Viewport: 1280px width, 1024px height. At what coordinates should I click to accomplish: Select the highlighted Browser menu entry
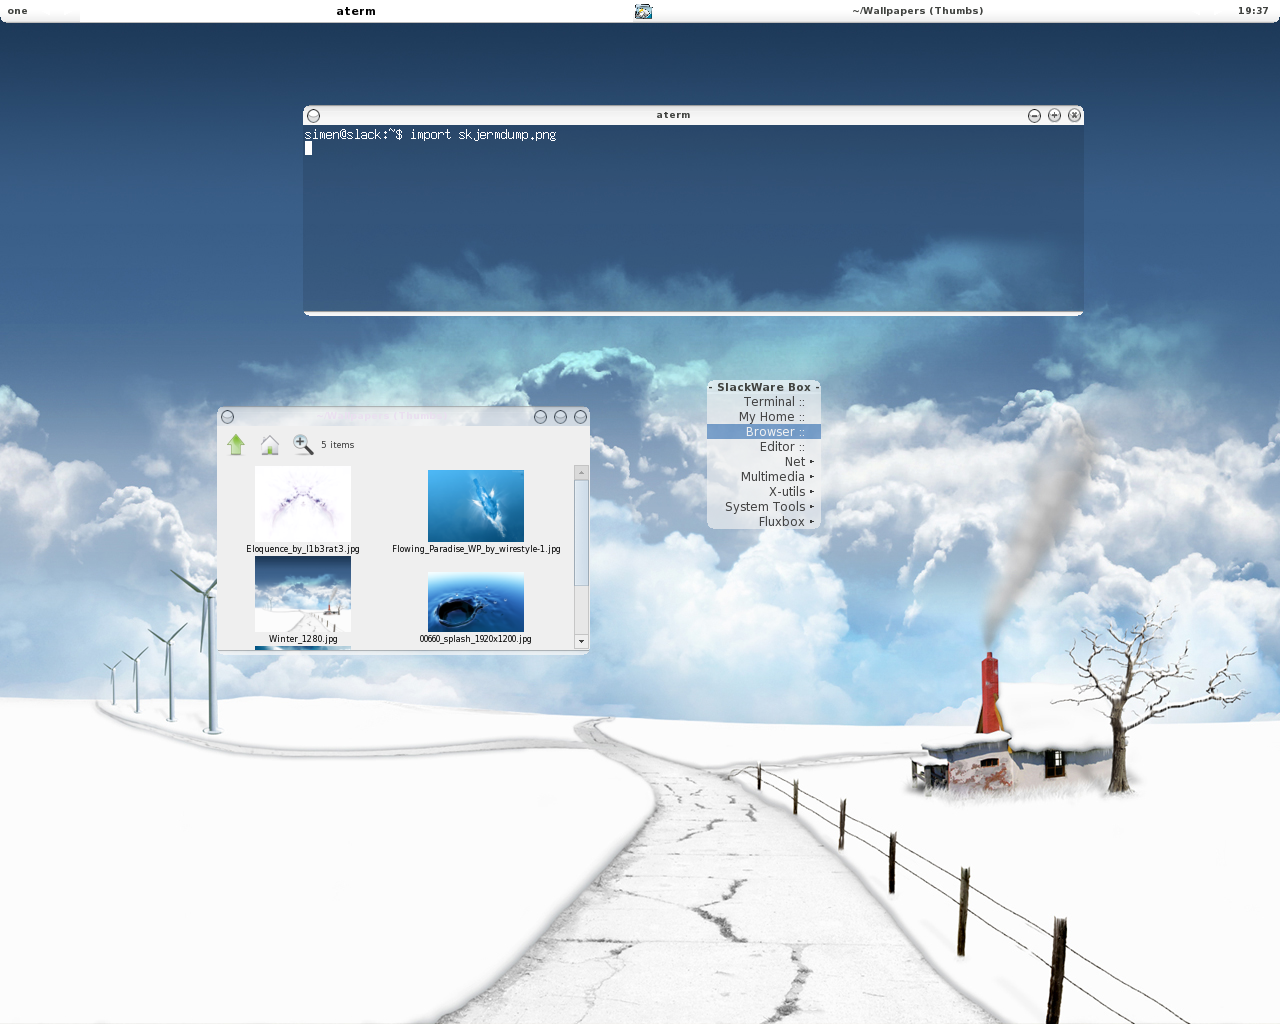coord(764,432)
